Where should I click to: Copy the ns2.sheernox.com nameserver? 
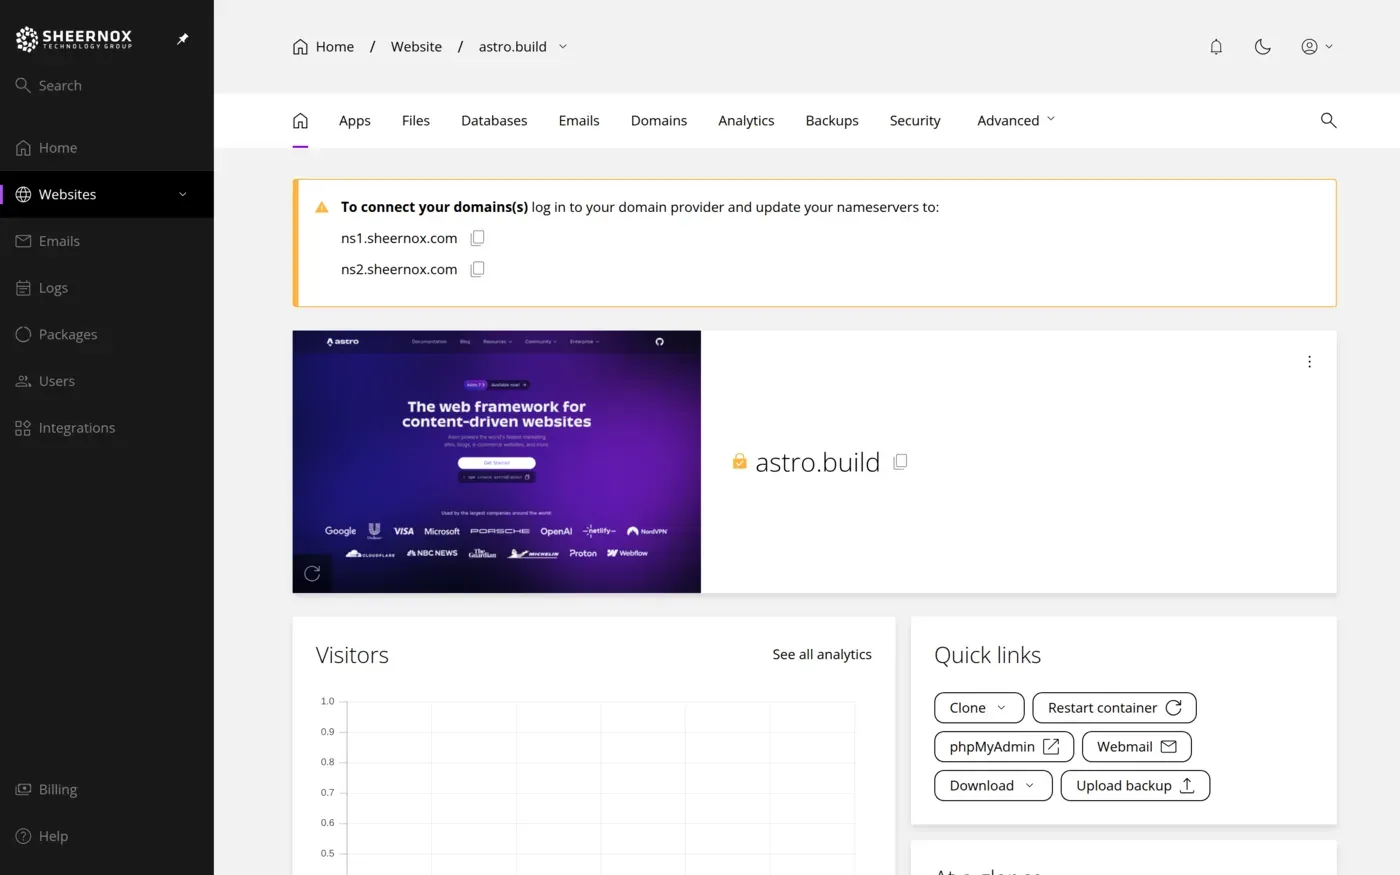[478, 269]
